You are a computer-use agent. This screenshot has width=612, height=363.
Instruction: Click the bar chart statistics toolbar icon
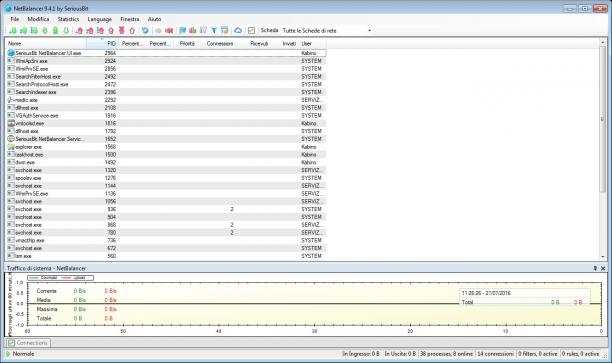point(193,30)
